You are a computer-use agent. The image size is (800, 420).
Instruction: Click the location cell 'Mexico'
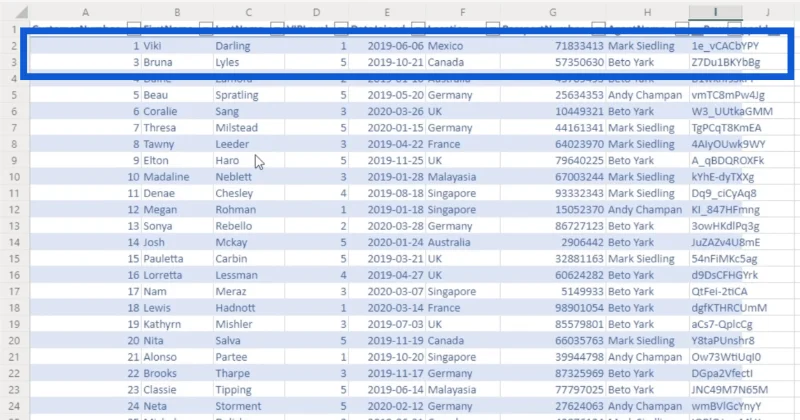click(462, 46)
